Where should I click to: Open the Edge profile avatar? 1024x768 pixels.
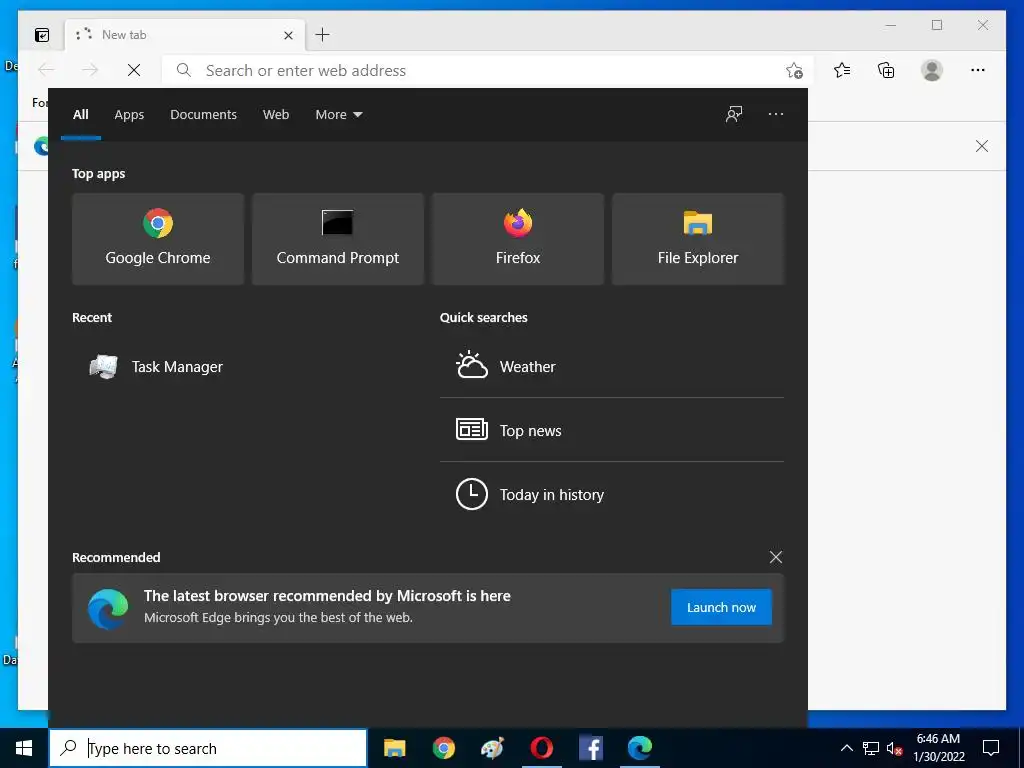pyautogui.click(x=932, y=70)
